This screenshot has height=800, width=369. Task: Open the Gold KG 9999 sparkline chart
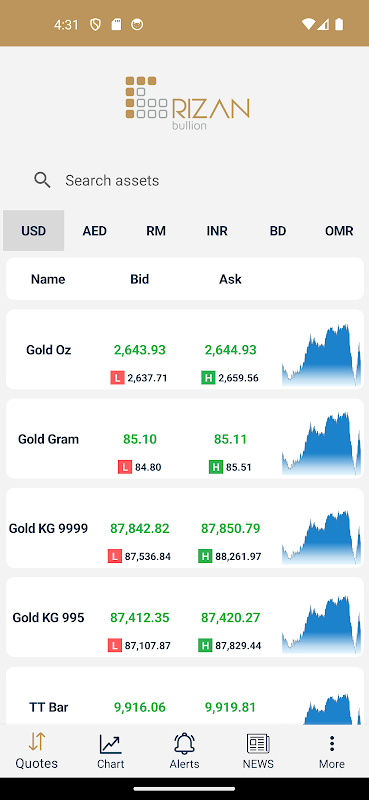point(322,533)
